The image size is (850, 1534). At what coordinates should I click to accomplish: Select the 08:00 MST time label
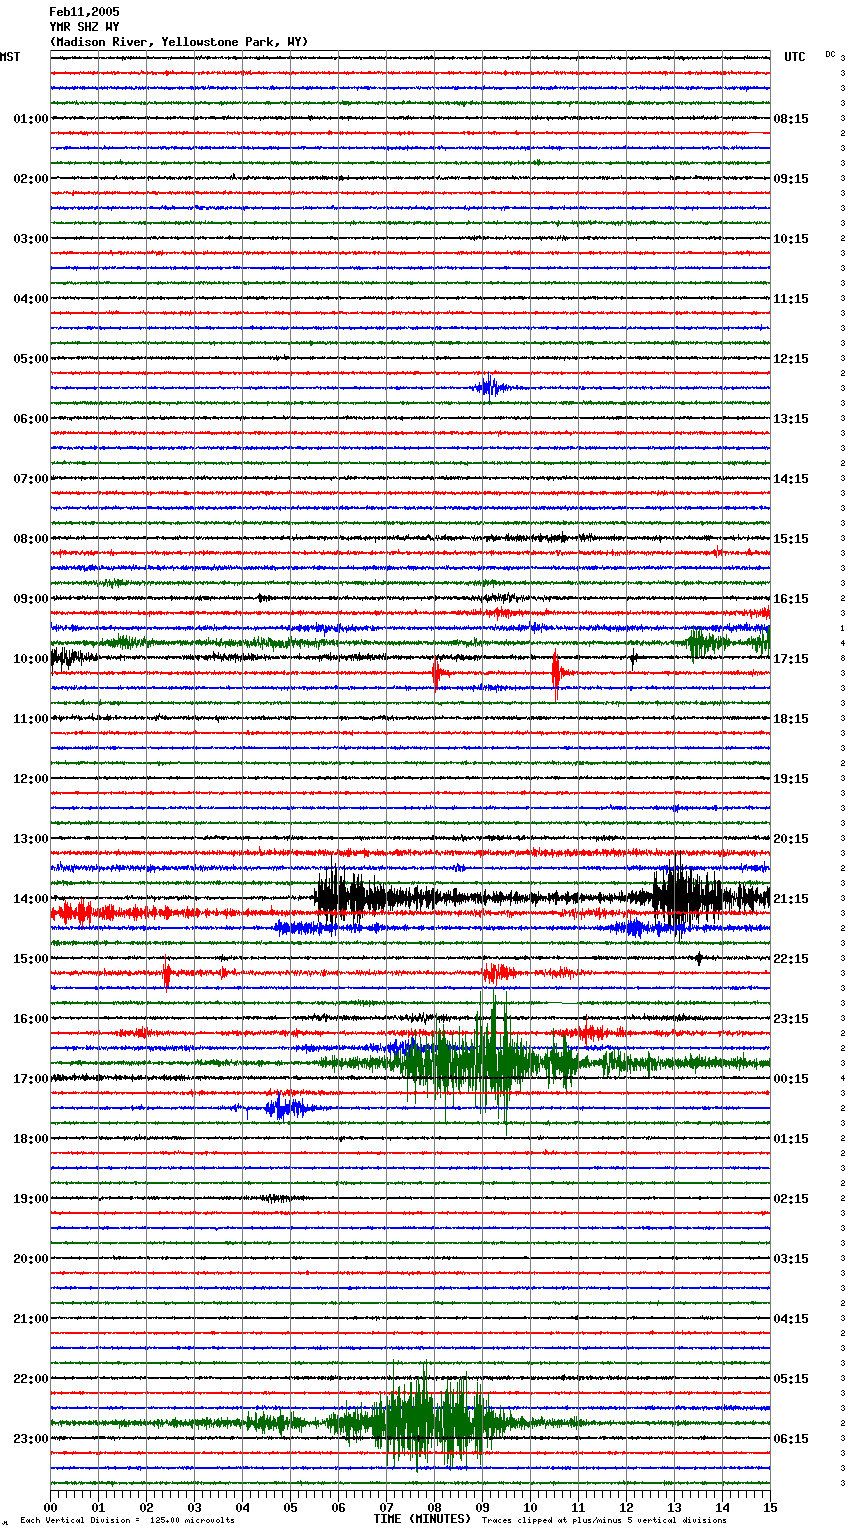[31, 539]
